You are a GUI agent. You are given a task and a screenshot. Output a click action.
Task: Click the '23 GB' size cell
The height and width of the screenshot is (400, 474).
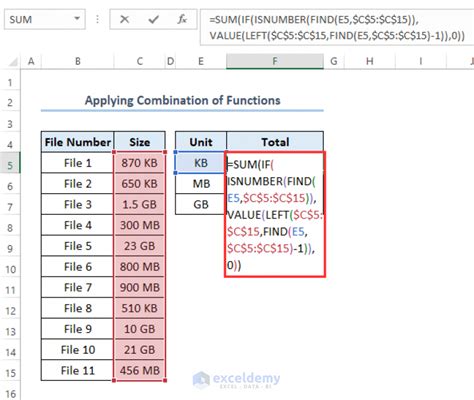(x=140, y=246)
